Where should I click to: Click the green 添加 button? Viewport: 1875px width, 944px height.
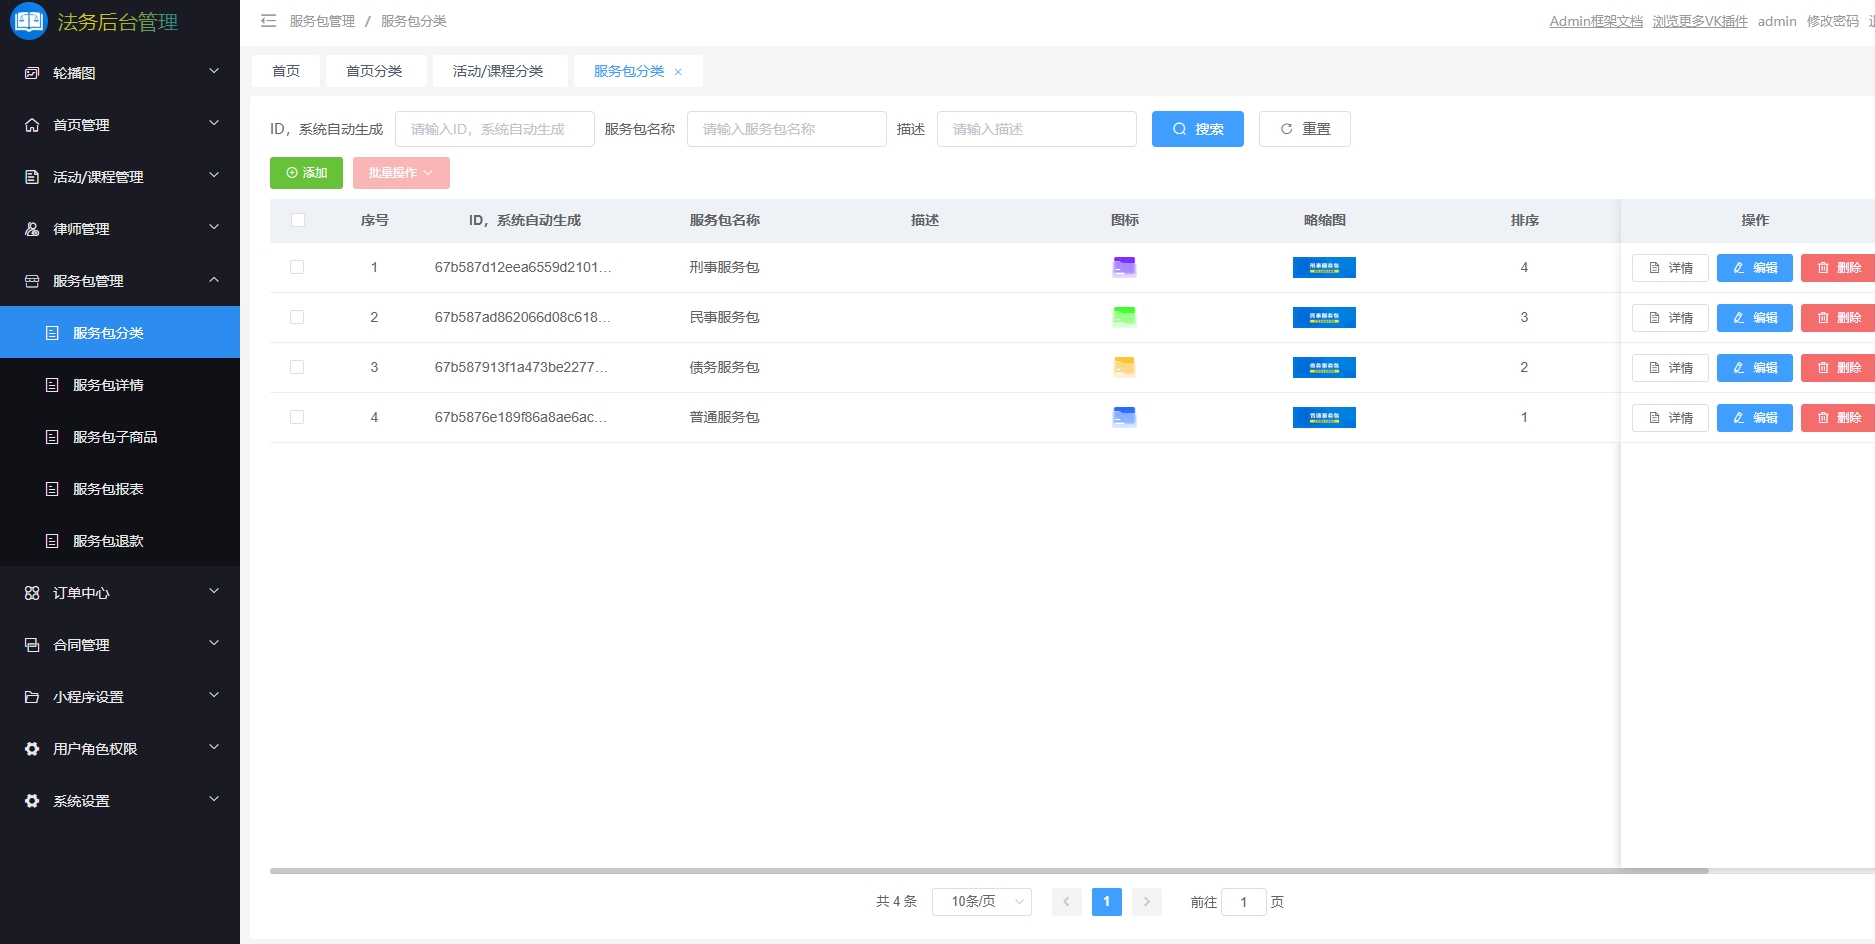[x=306, y=173]
